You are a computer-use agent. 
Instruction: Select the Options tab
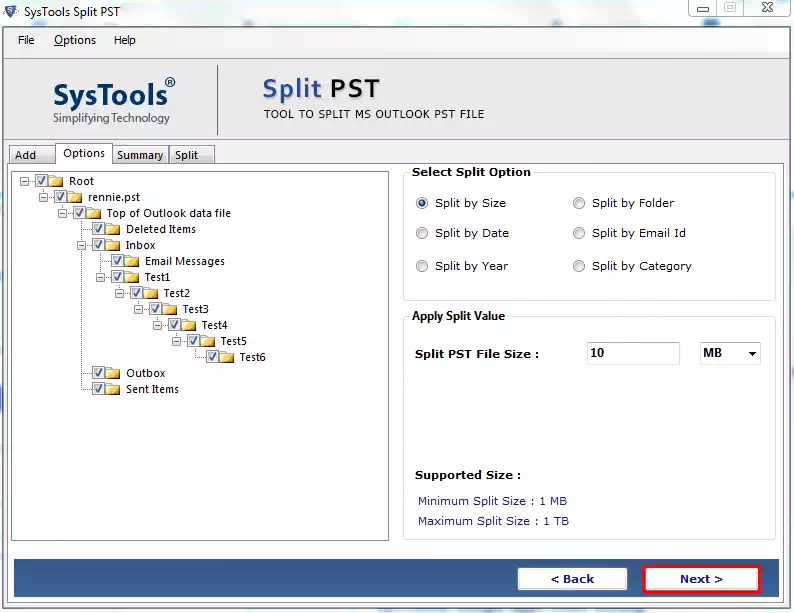pos(84,153)
